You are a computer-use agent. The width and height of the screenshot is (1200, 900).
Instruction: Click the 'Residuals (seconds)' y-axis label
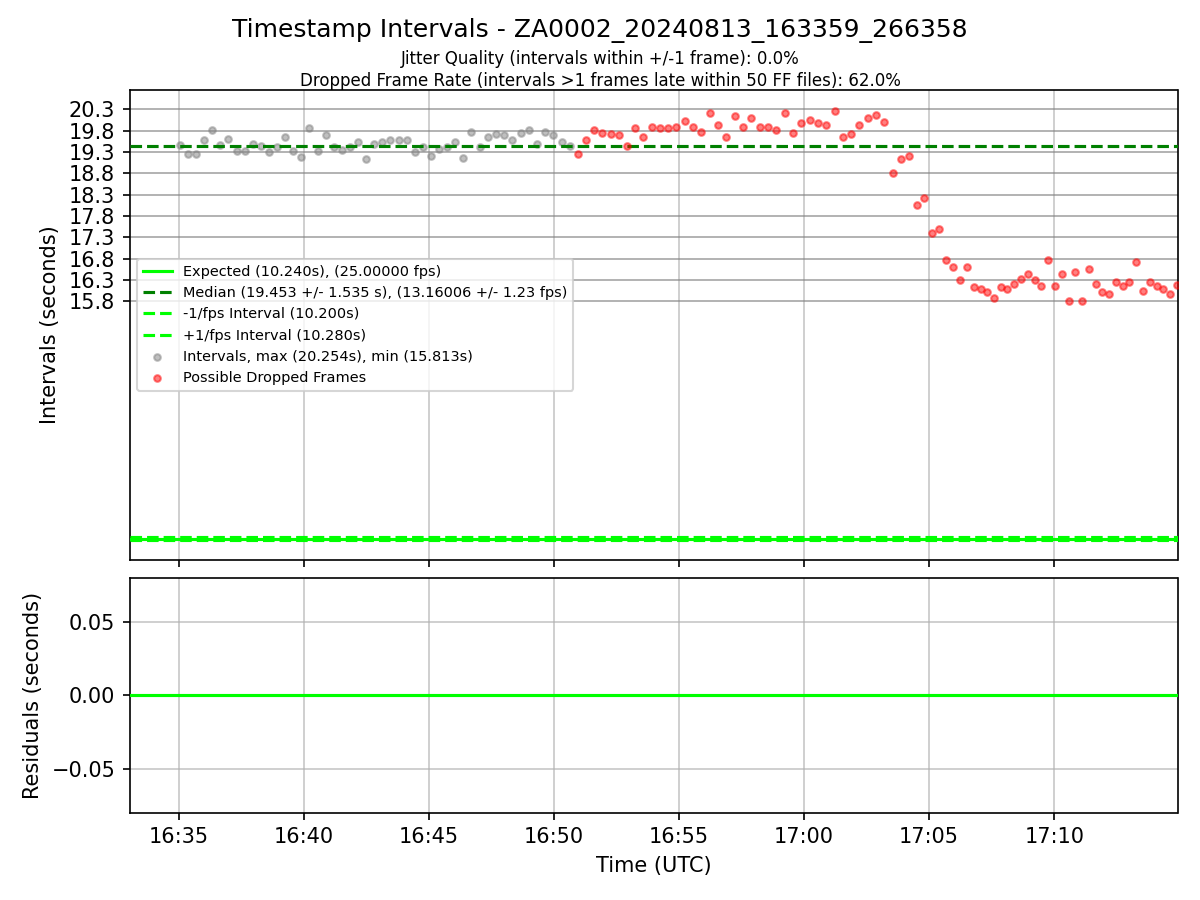click(x=32, y=696)
